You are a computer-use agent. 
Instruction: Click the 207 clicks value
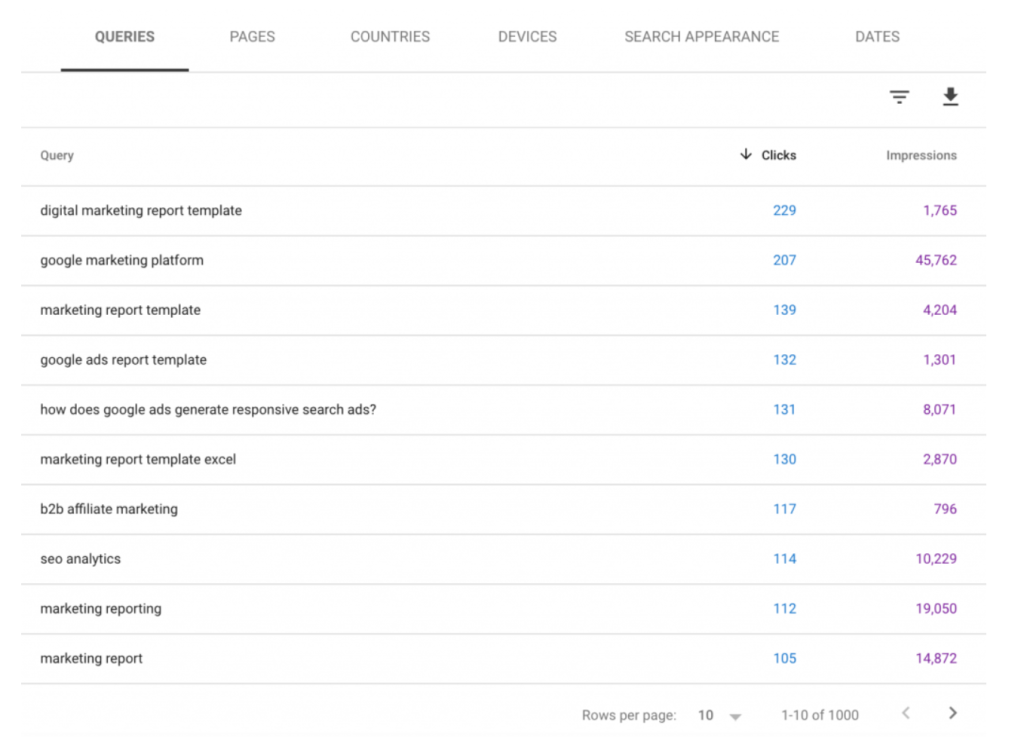click(x=784, y=260)
